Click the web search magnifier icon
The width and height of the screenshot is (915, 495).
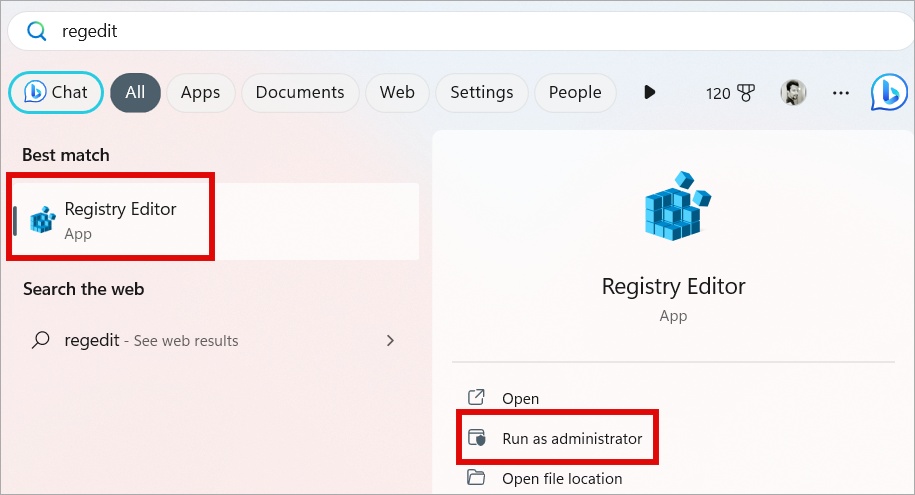pyautogui.click(x=40, y=340)
